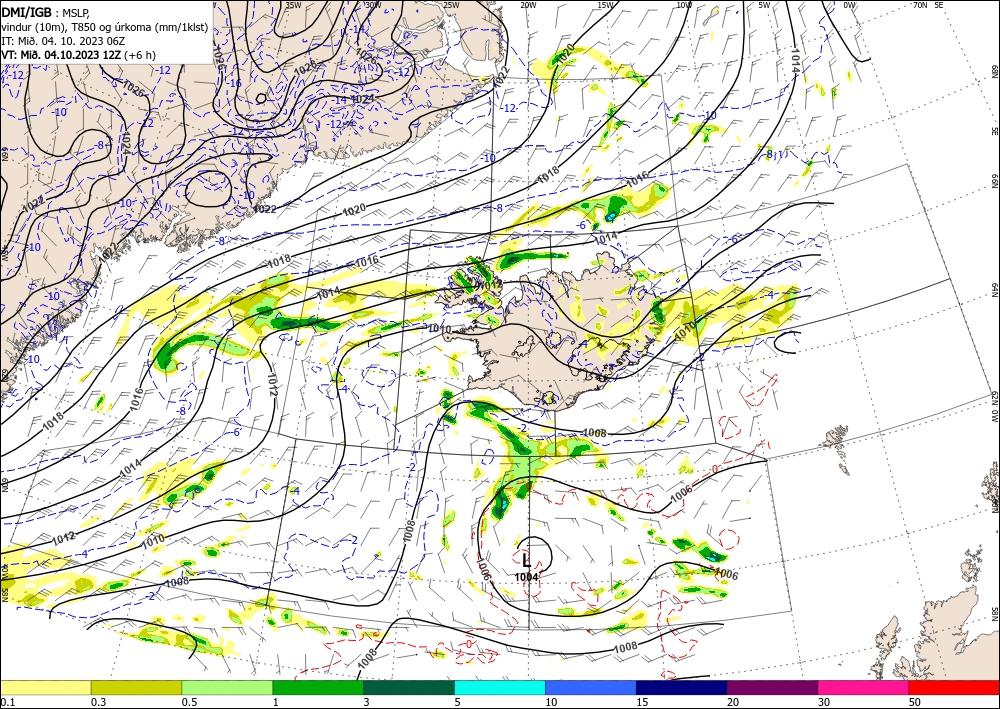Select the 'VT: Mið. 04.10.2023 12Z (+6 h)' line
Viewport: 1000px width, 709px height.
point(78,55)
